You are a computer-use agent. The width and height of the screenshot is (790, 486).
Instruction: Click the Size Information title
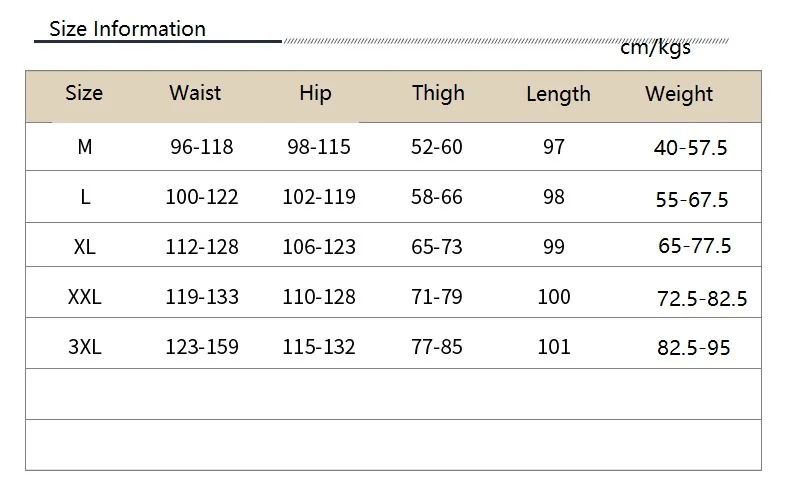point(127,29)
